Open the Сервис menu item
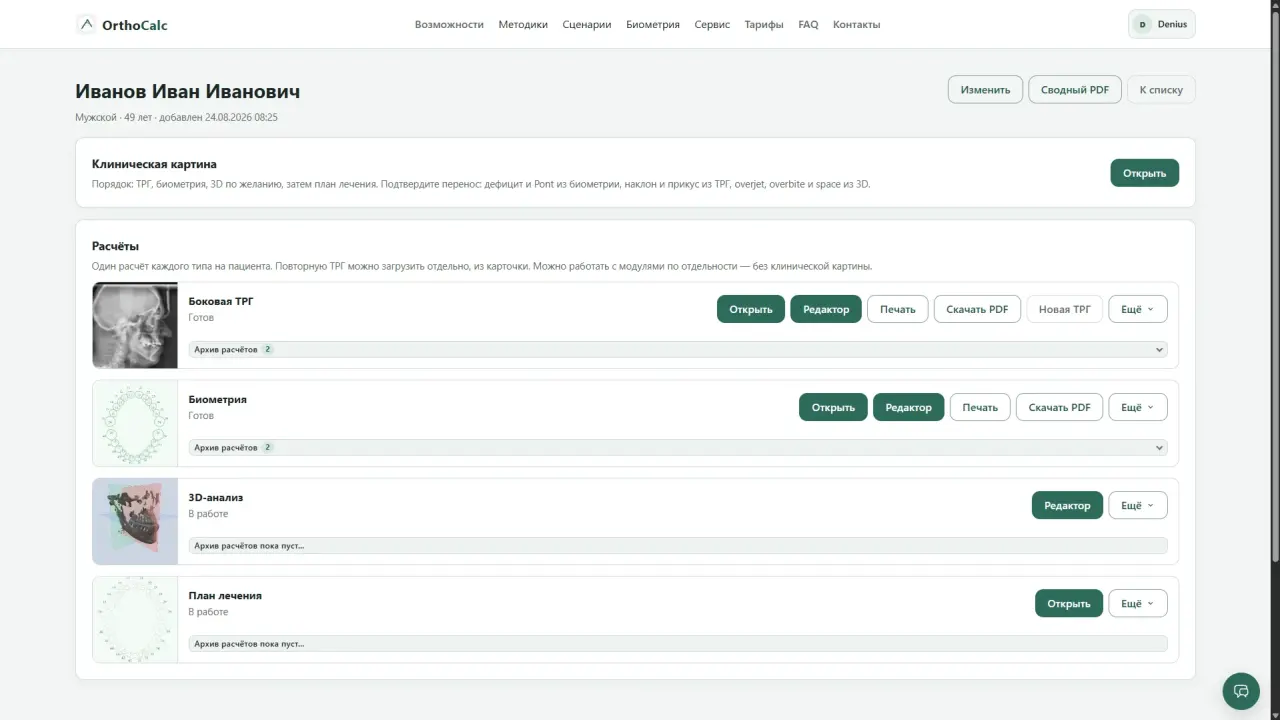This screenshot has width=1280, height=720. click(x=712, y=24)
